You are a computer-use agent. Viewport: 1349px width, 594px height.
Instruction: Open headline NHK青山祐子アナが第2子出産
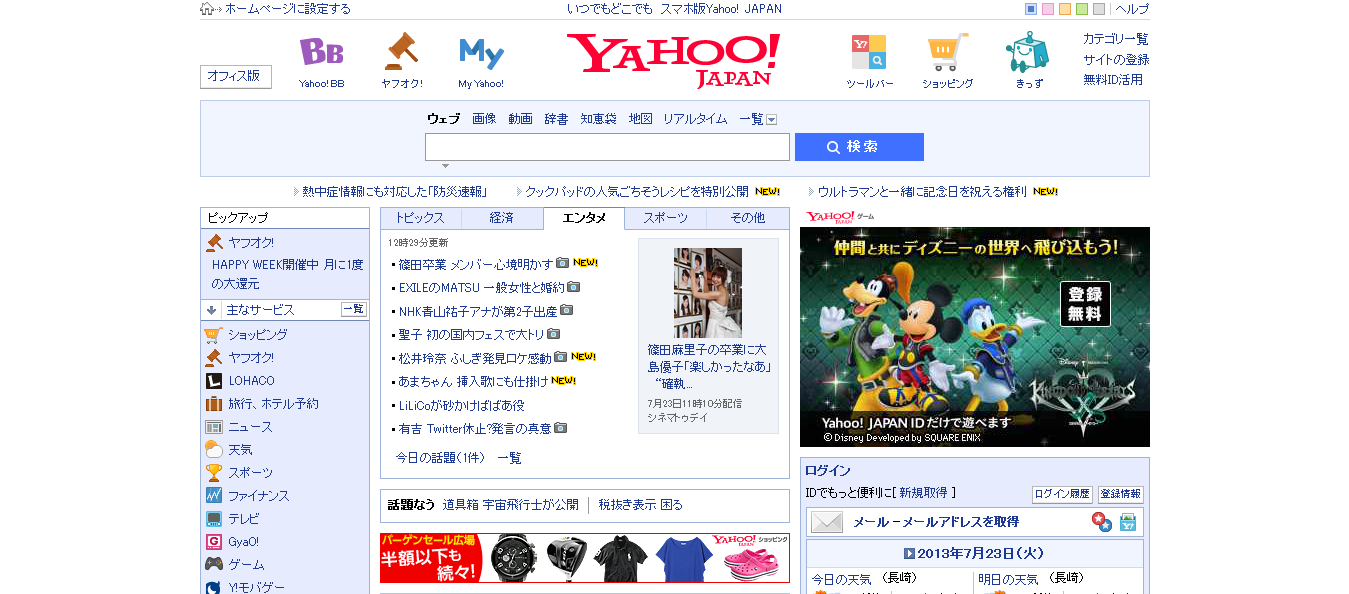click(478, 311)
